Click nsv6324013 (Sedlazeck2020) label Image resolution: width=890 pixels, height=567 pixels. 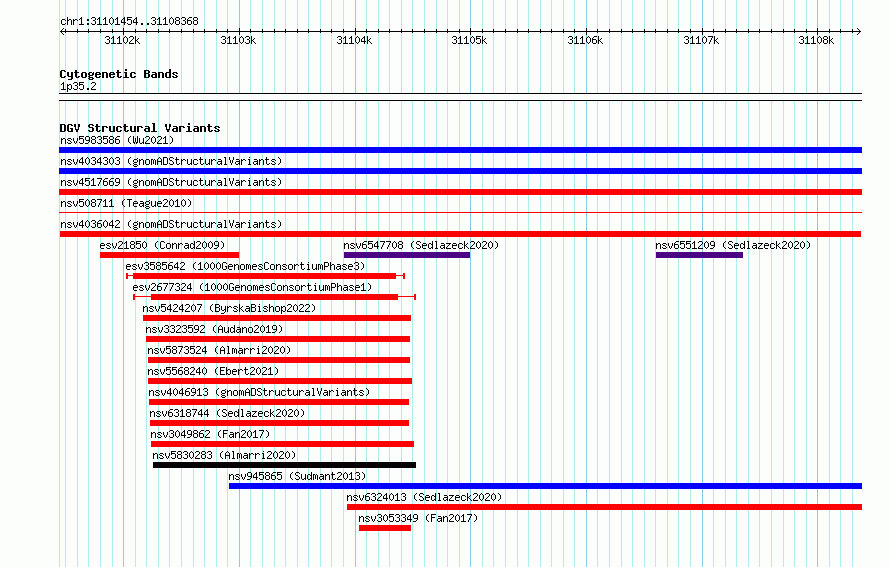coord(425,497)
